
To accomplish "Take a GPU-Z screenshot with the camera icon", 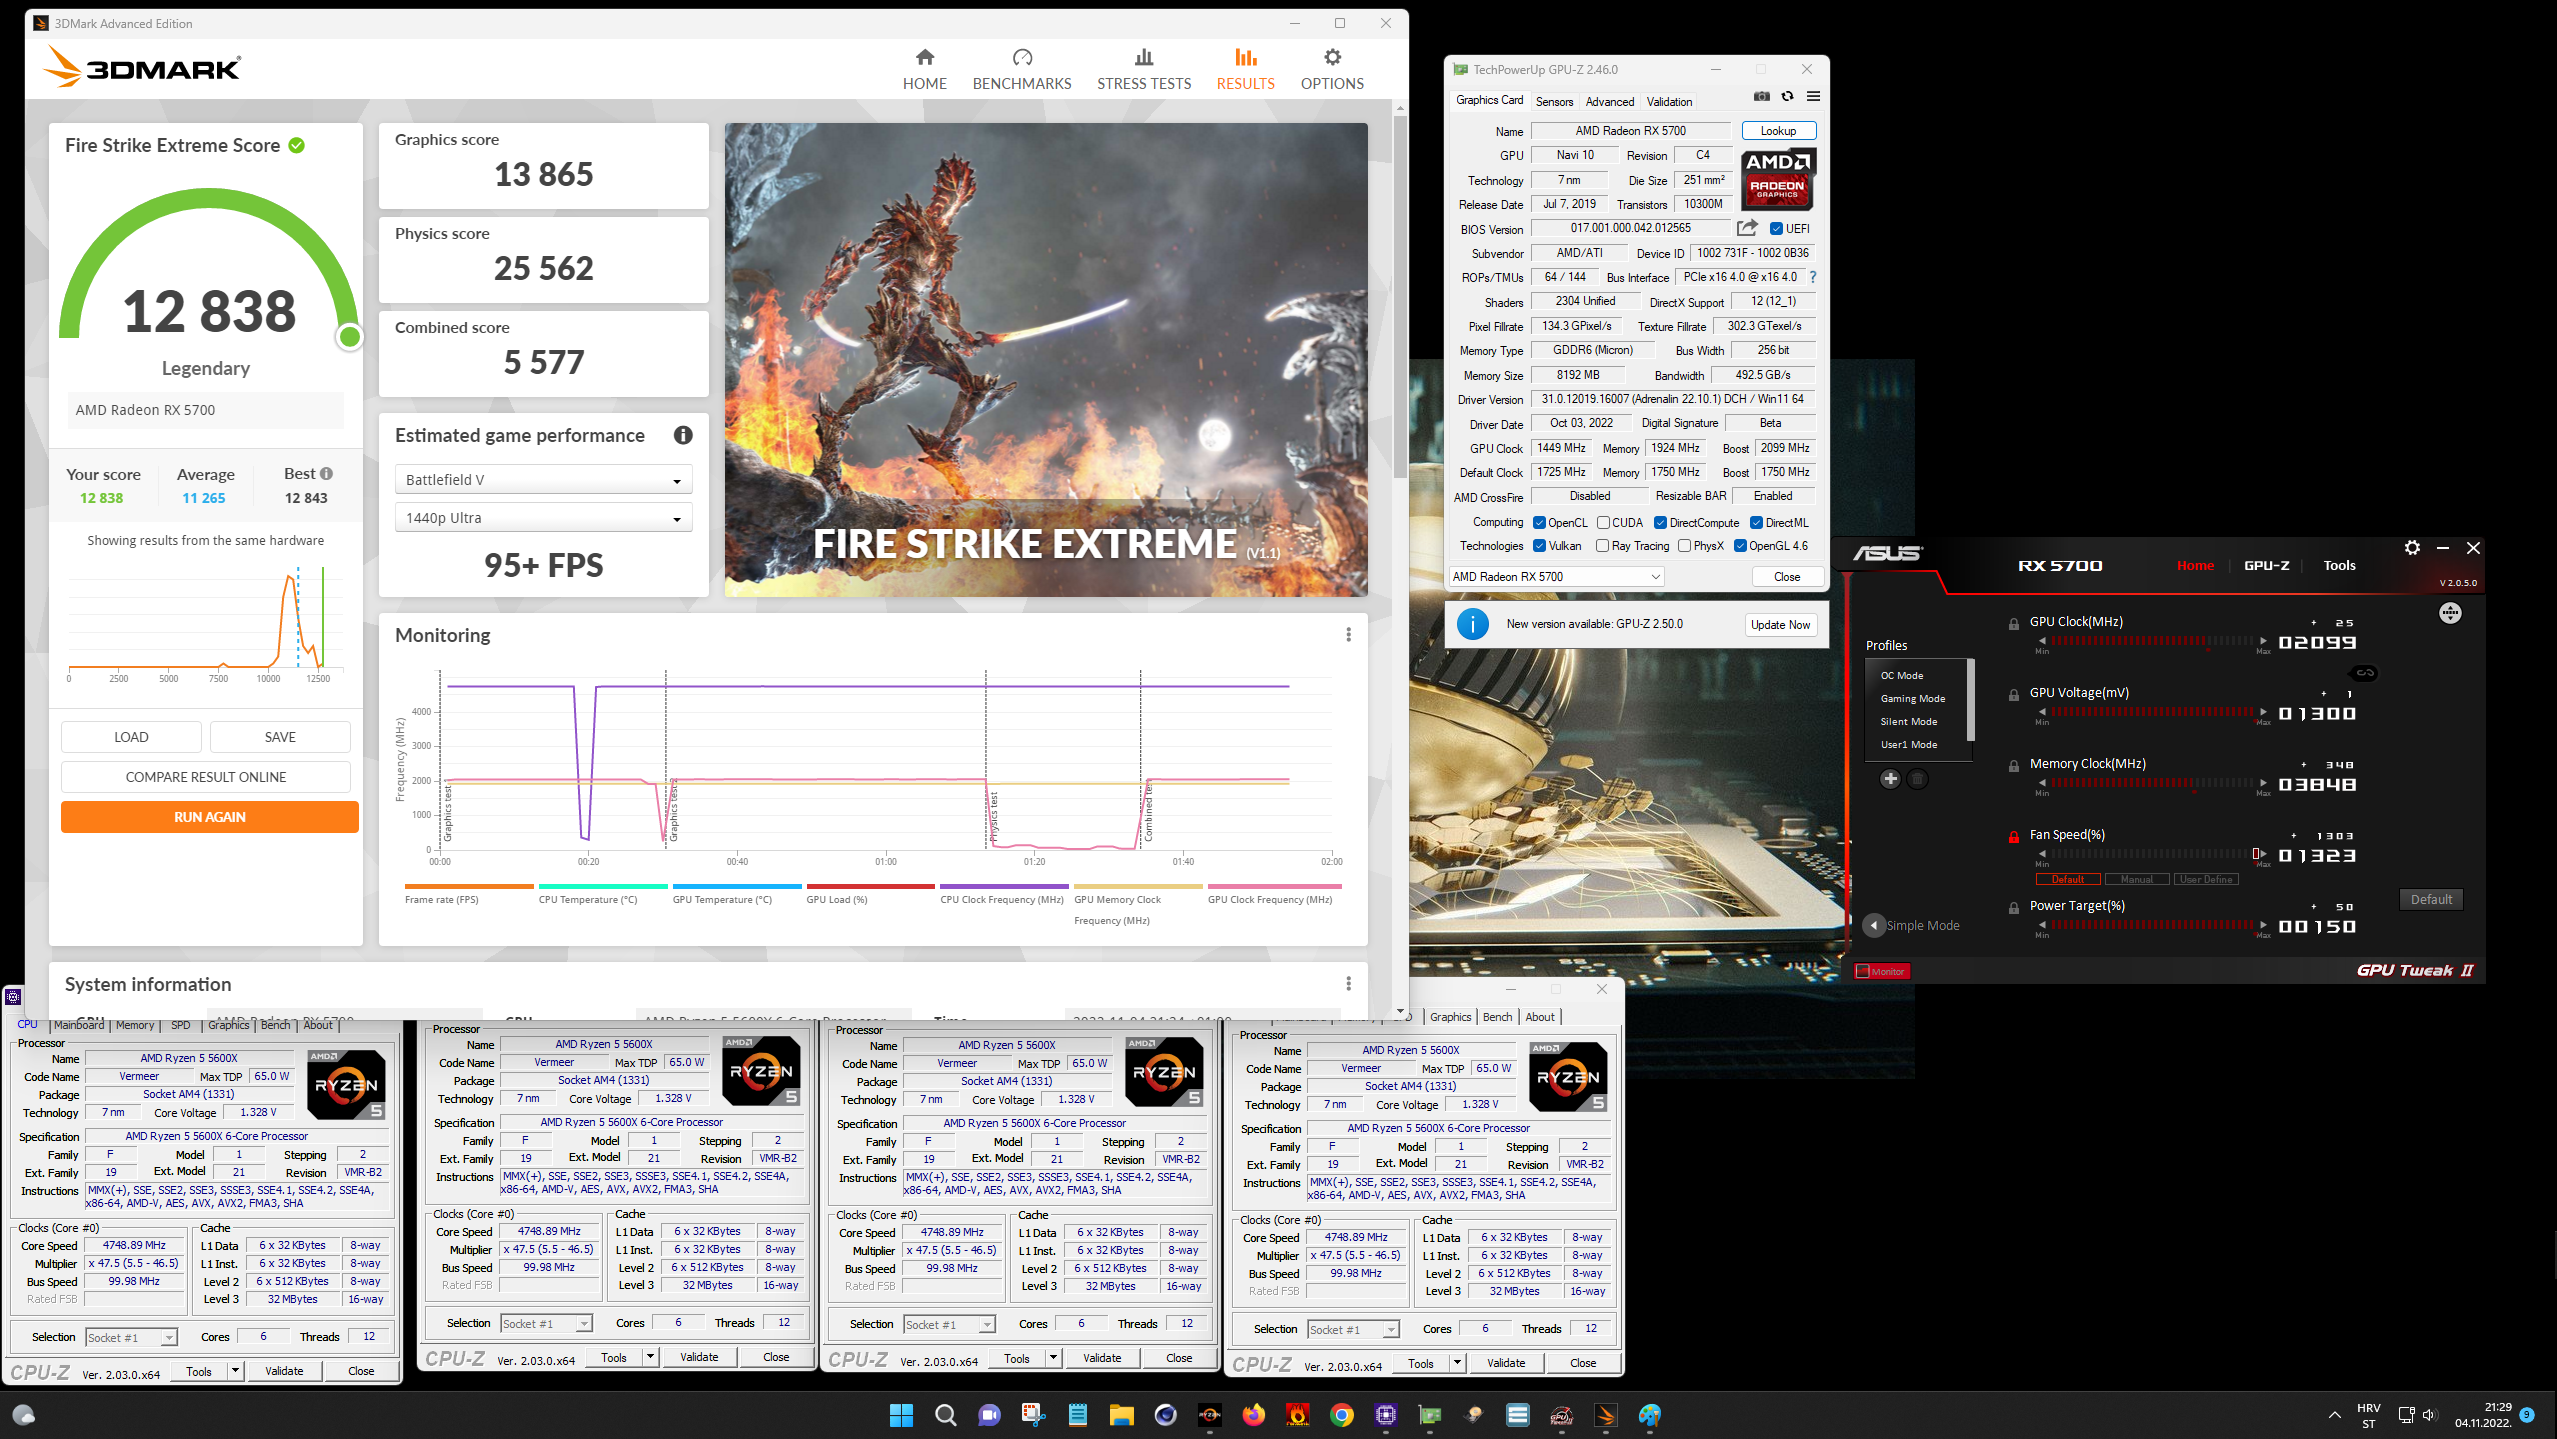I will coord(1761,97).
